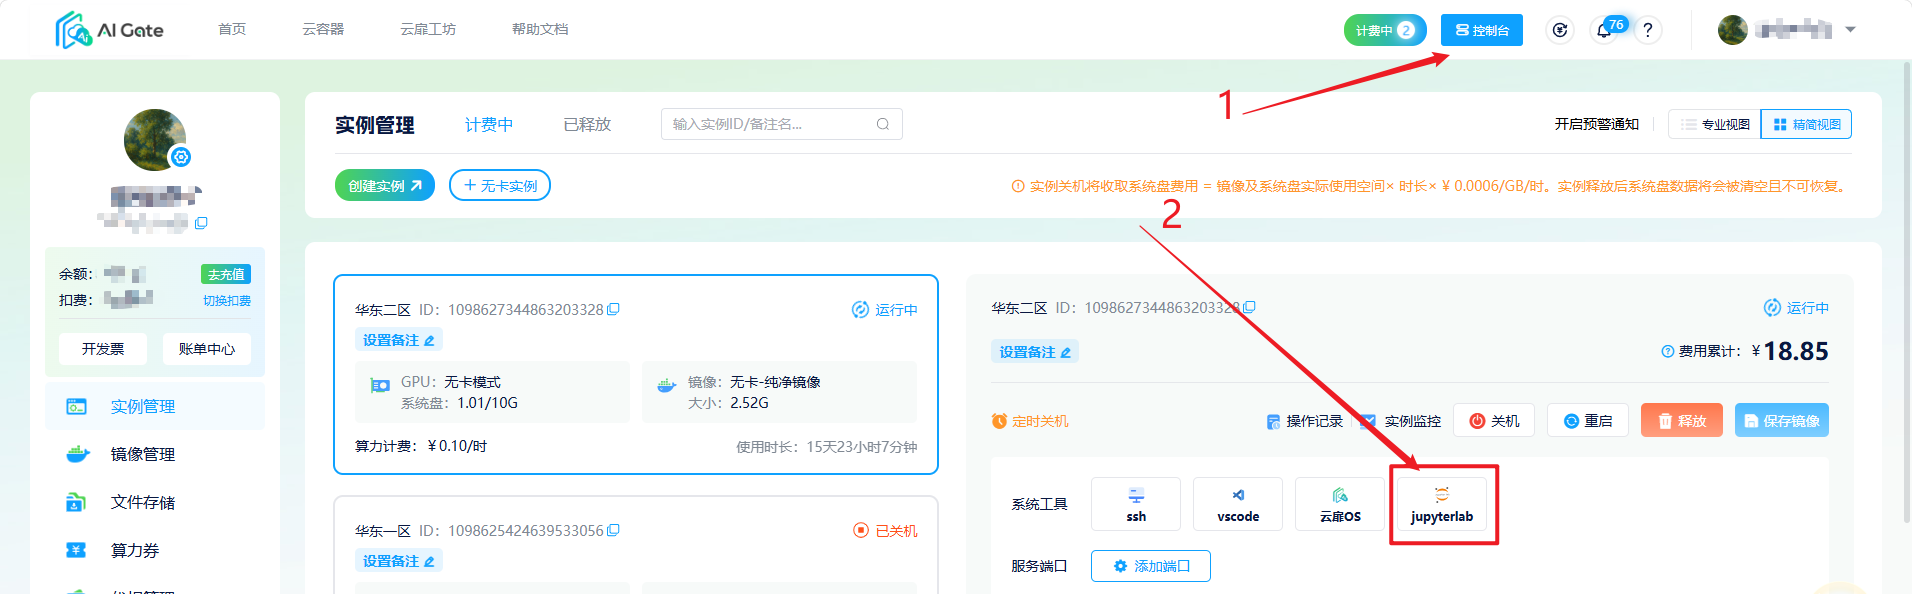Click the page vertical scrollbar
This screenshot has width=1912, height=594.
1906,290
